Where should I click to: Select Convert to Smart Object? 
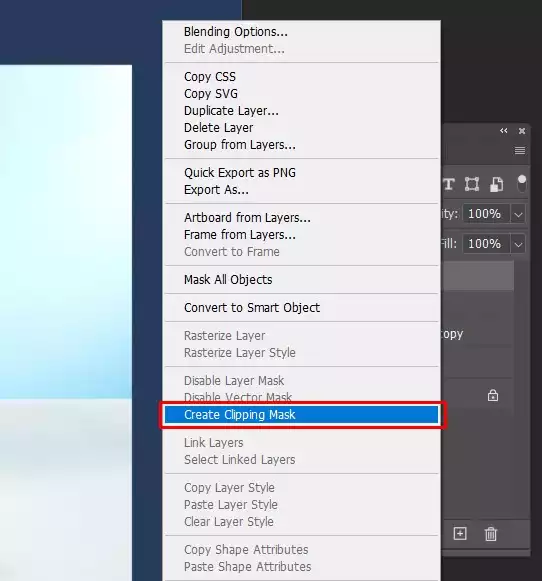(252, 308)
